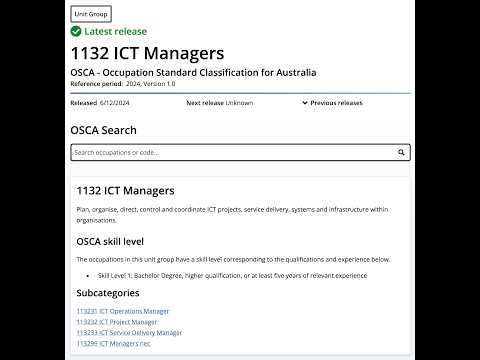The image size is (480, 360).
Task: Focus the OSCA search occupations field
Action: click(x=240, y=152)
